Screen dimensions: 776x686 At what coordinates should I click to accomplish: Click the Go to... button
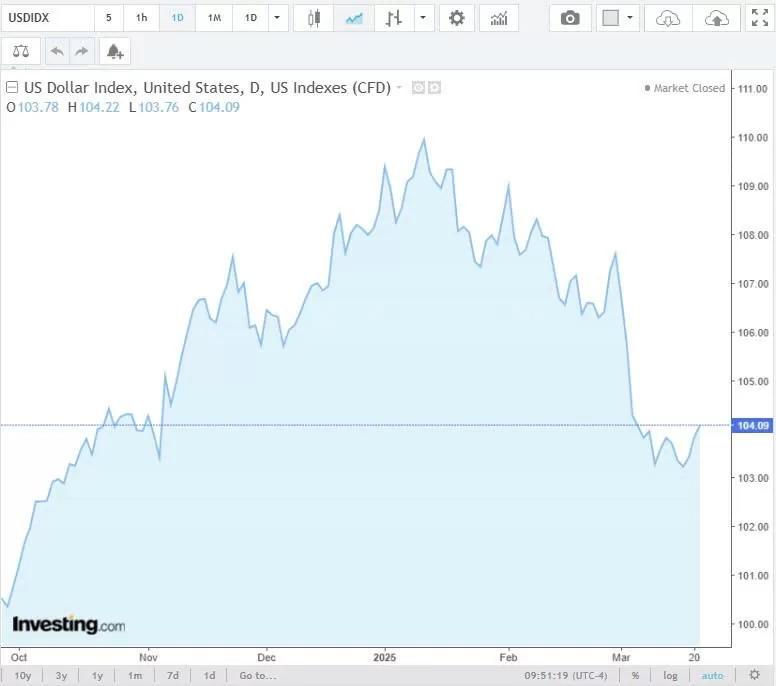point(258,676)
